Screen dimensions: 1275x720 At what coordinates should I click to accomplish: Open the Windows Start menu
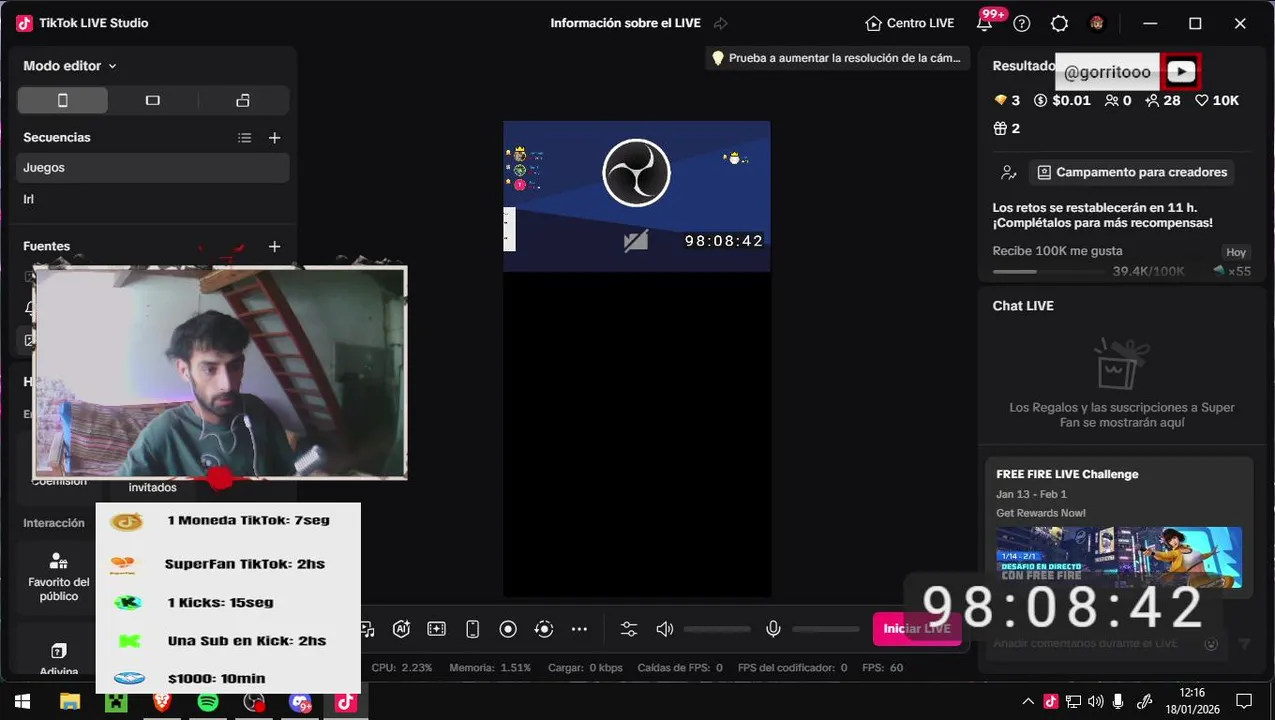click(x=22, y=702)
